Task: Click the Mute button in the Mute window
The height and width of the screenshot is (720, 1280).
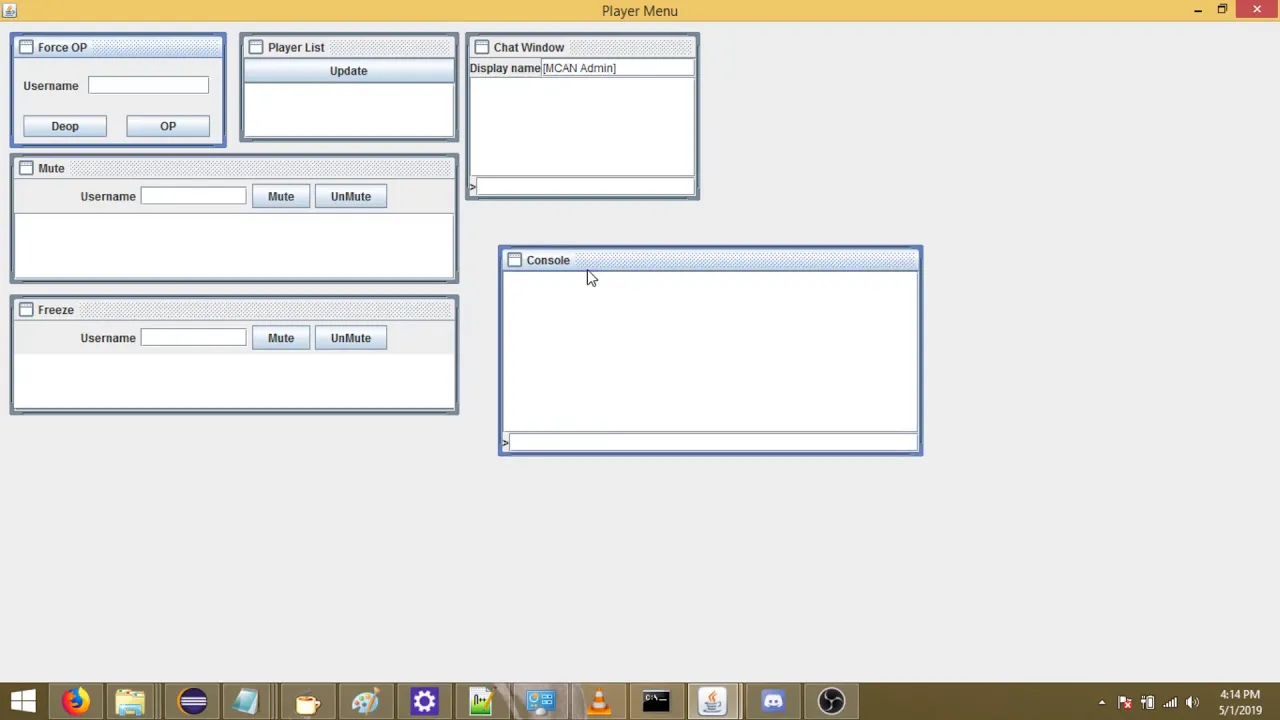Action: click(x=281, y=196)
